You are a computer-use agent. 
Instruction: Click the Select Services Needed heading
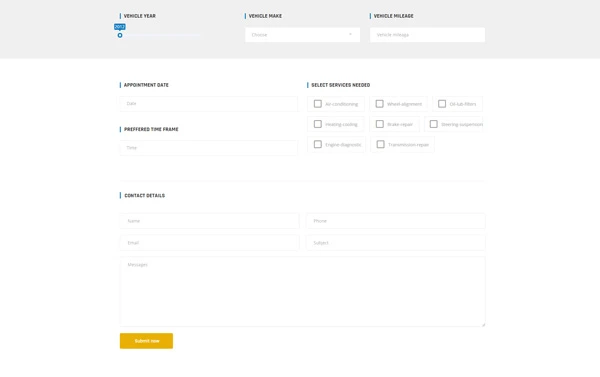[341, 85]
